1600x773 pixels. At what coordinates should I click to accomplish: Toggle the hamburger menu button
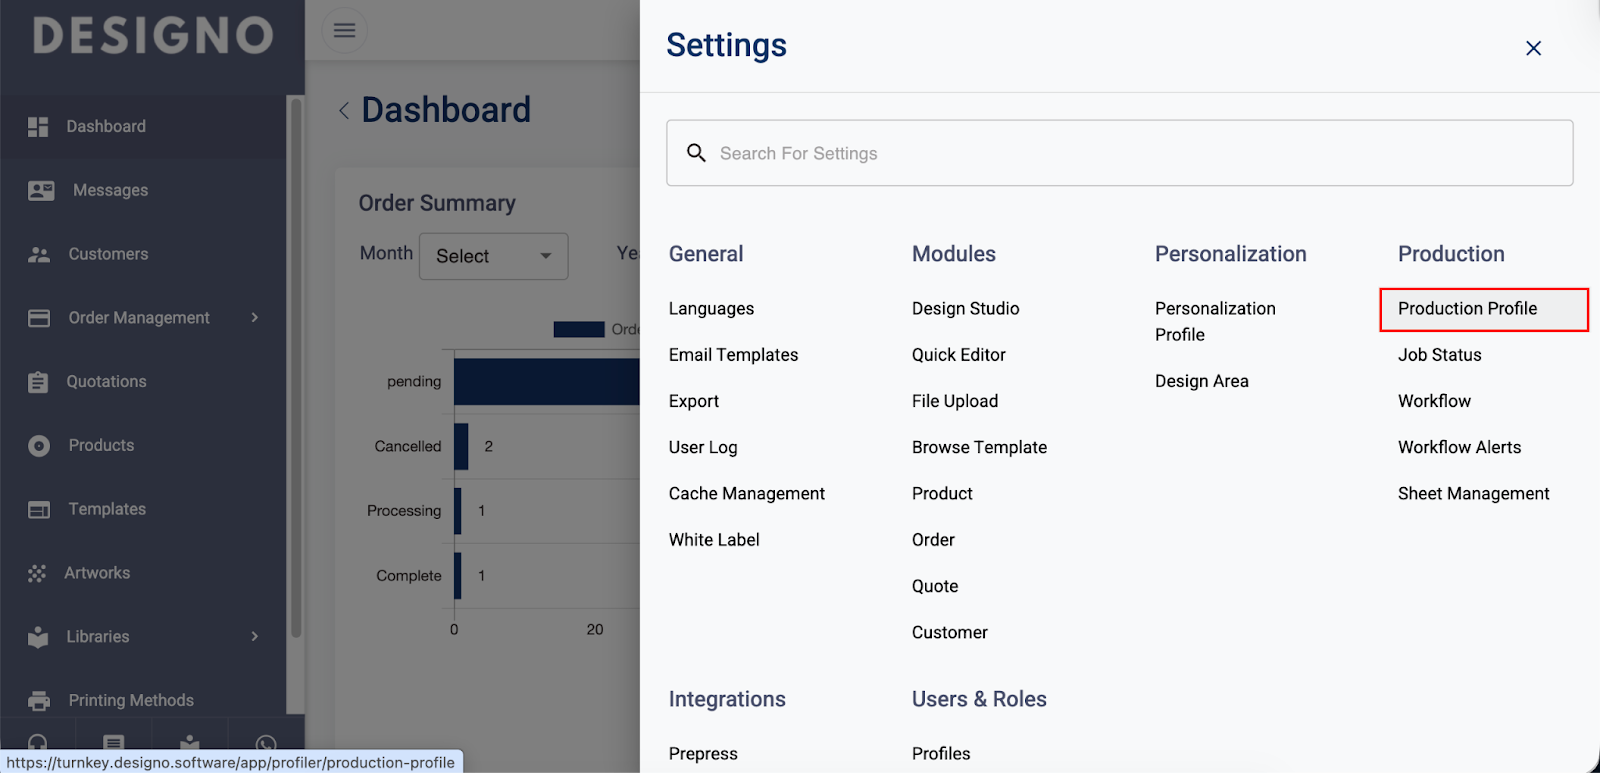(344, 30)
